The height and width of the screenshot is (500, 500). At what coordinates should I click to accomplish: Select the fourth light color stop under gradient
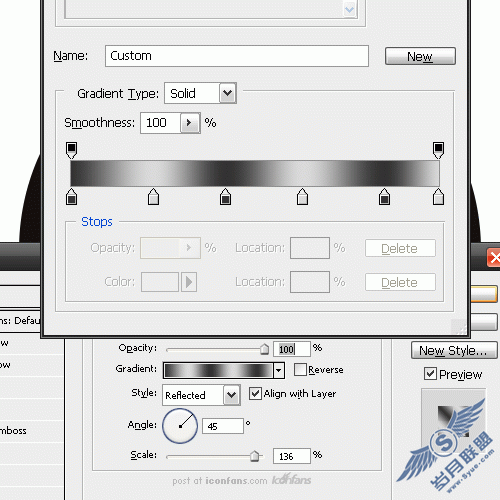click(302, 196)
